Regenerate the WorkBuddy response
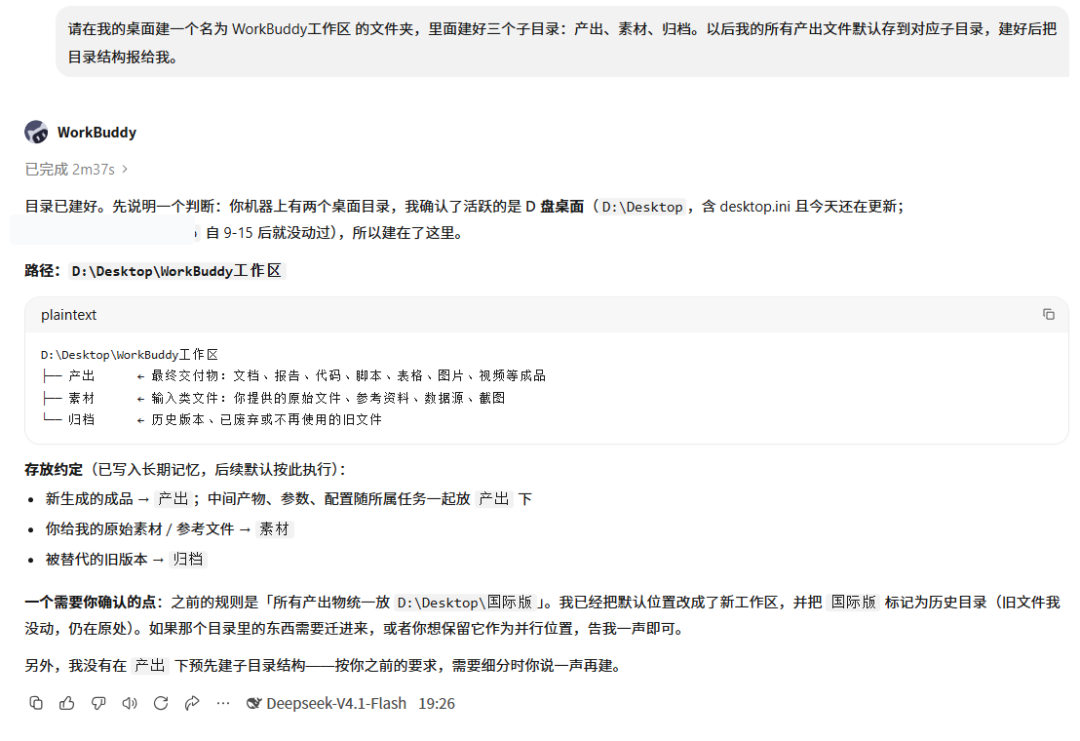This screenshot has width=1080, height=741. pos(161,703)
